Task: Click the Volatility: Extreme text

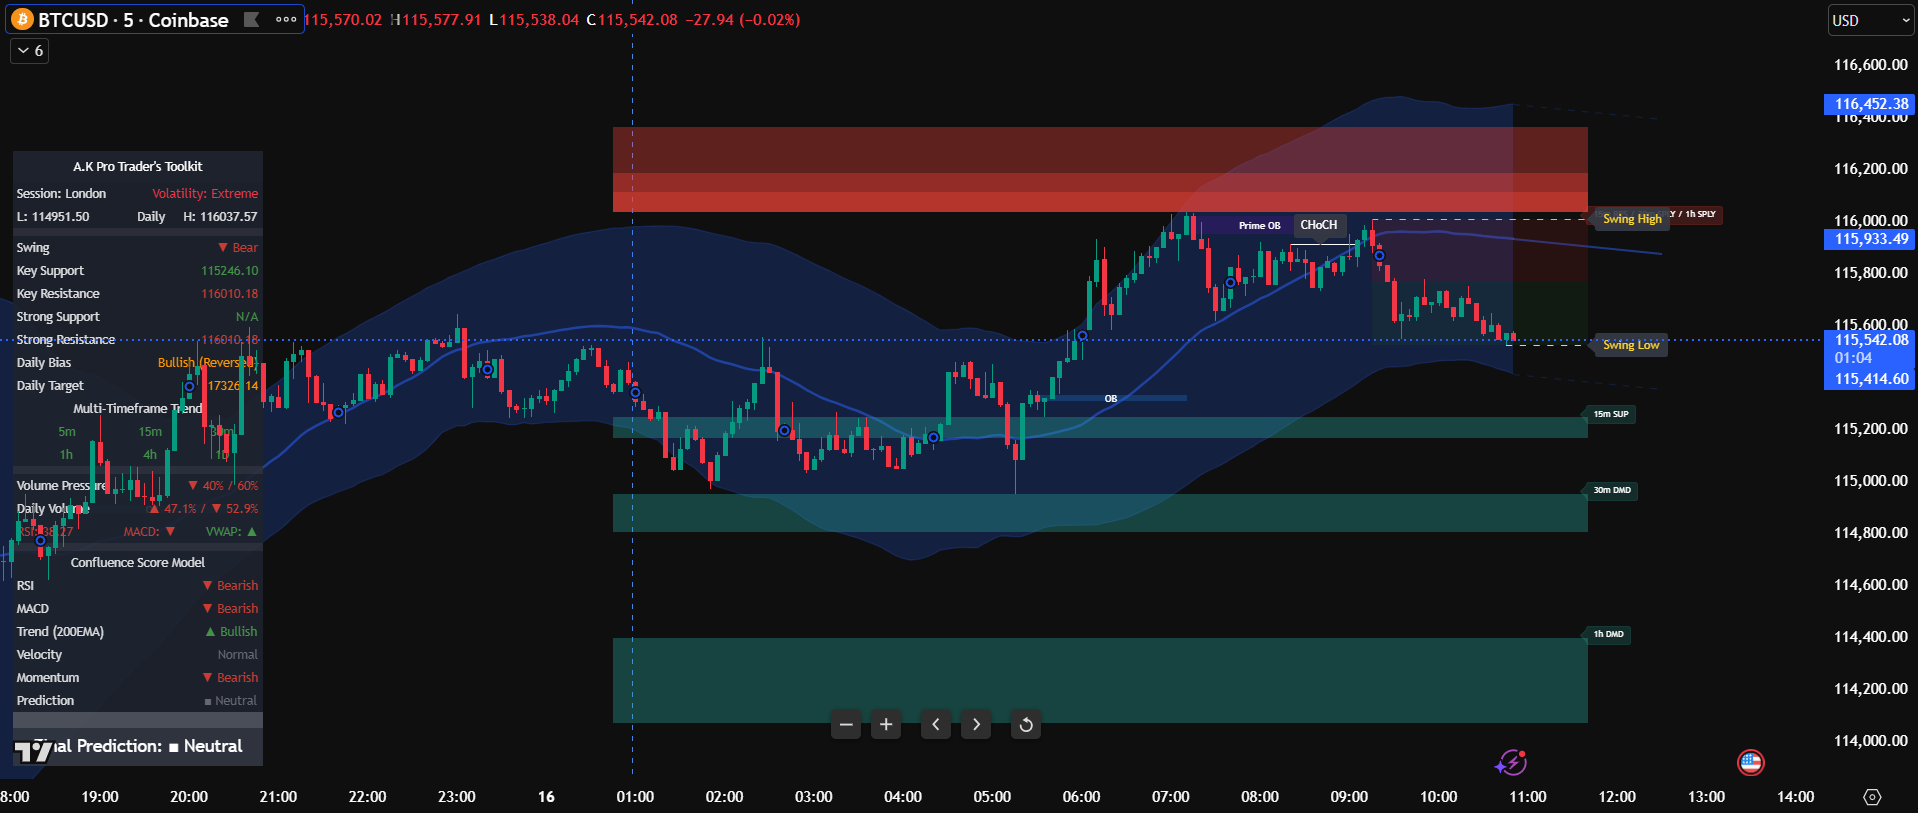Action: pos(205,194)
